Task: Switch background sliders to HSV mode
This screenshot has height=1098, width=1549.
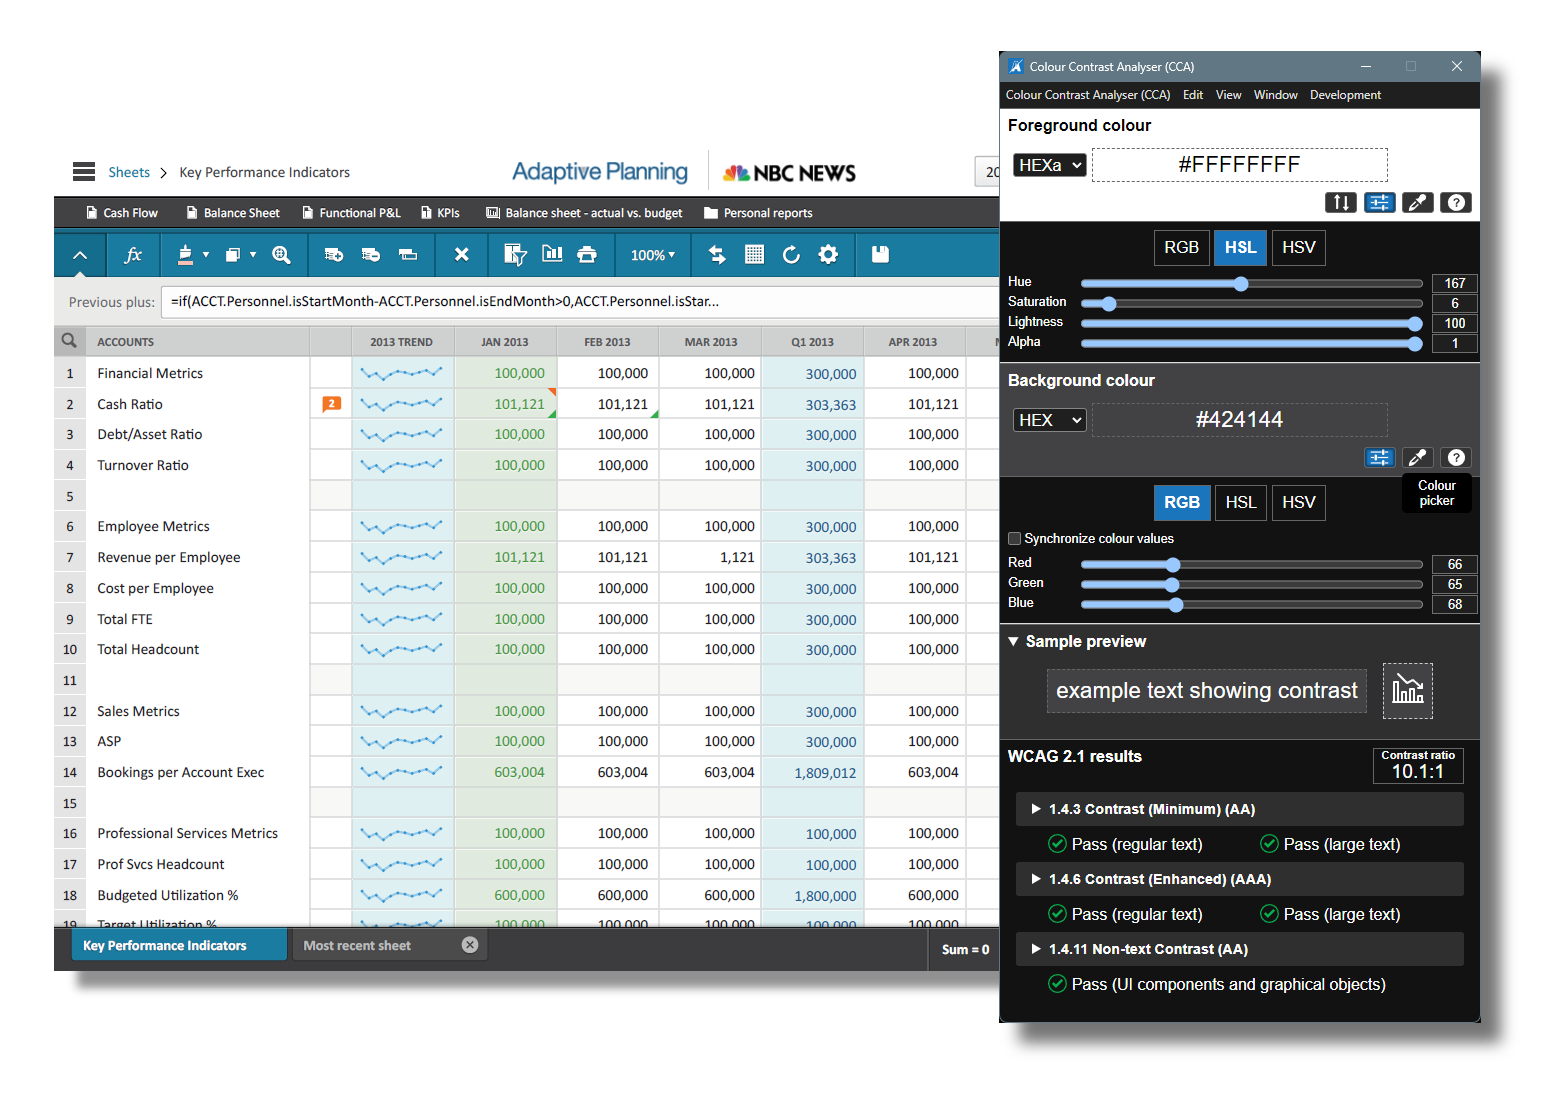Action: [1298, 503]
